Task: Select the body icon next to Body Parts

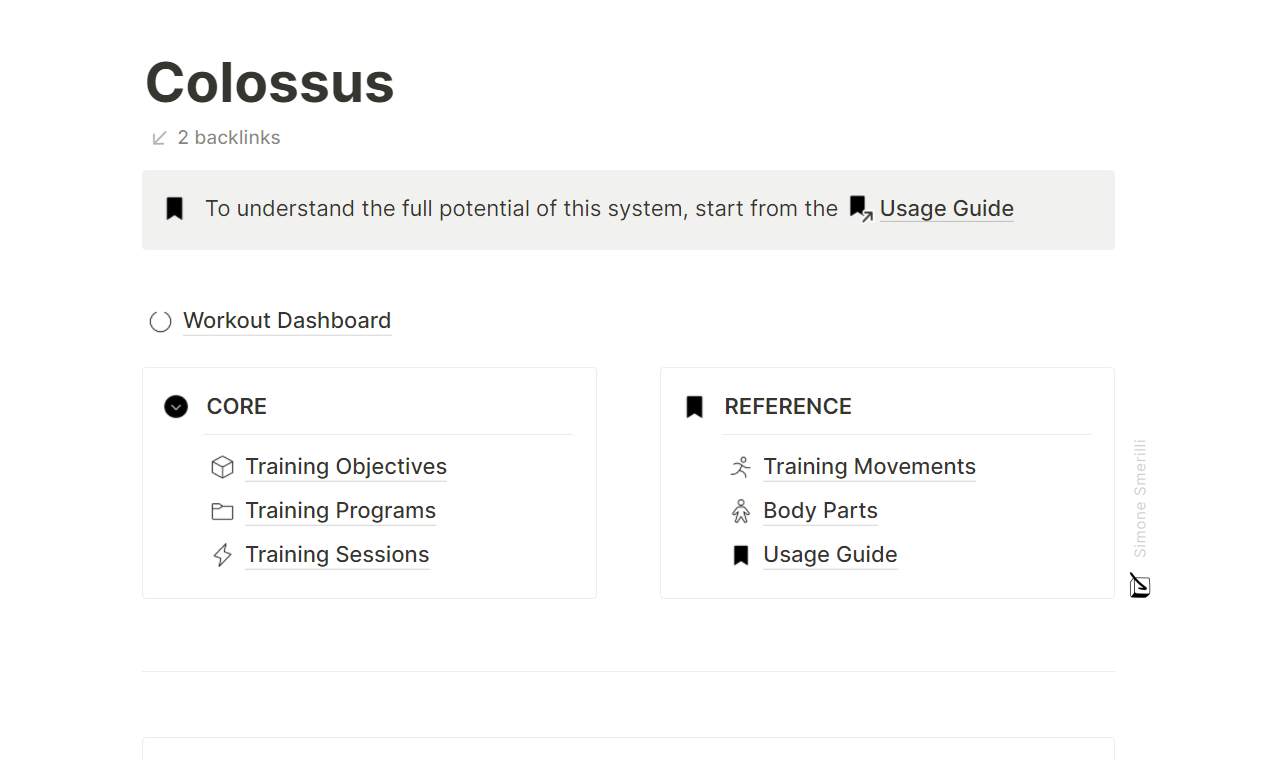Action: [740, 510]
